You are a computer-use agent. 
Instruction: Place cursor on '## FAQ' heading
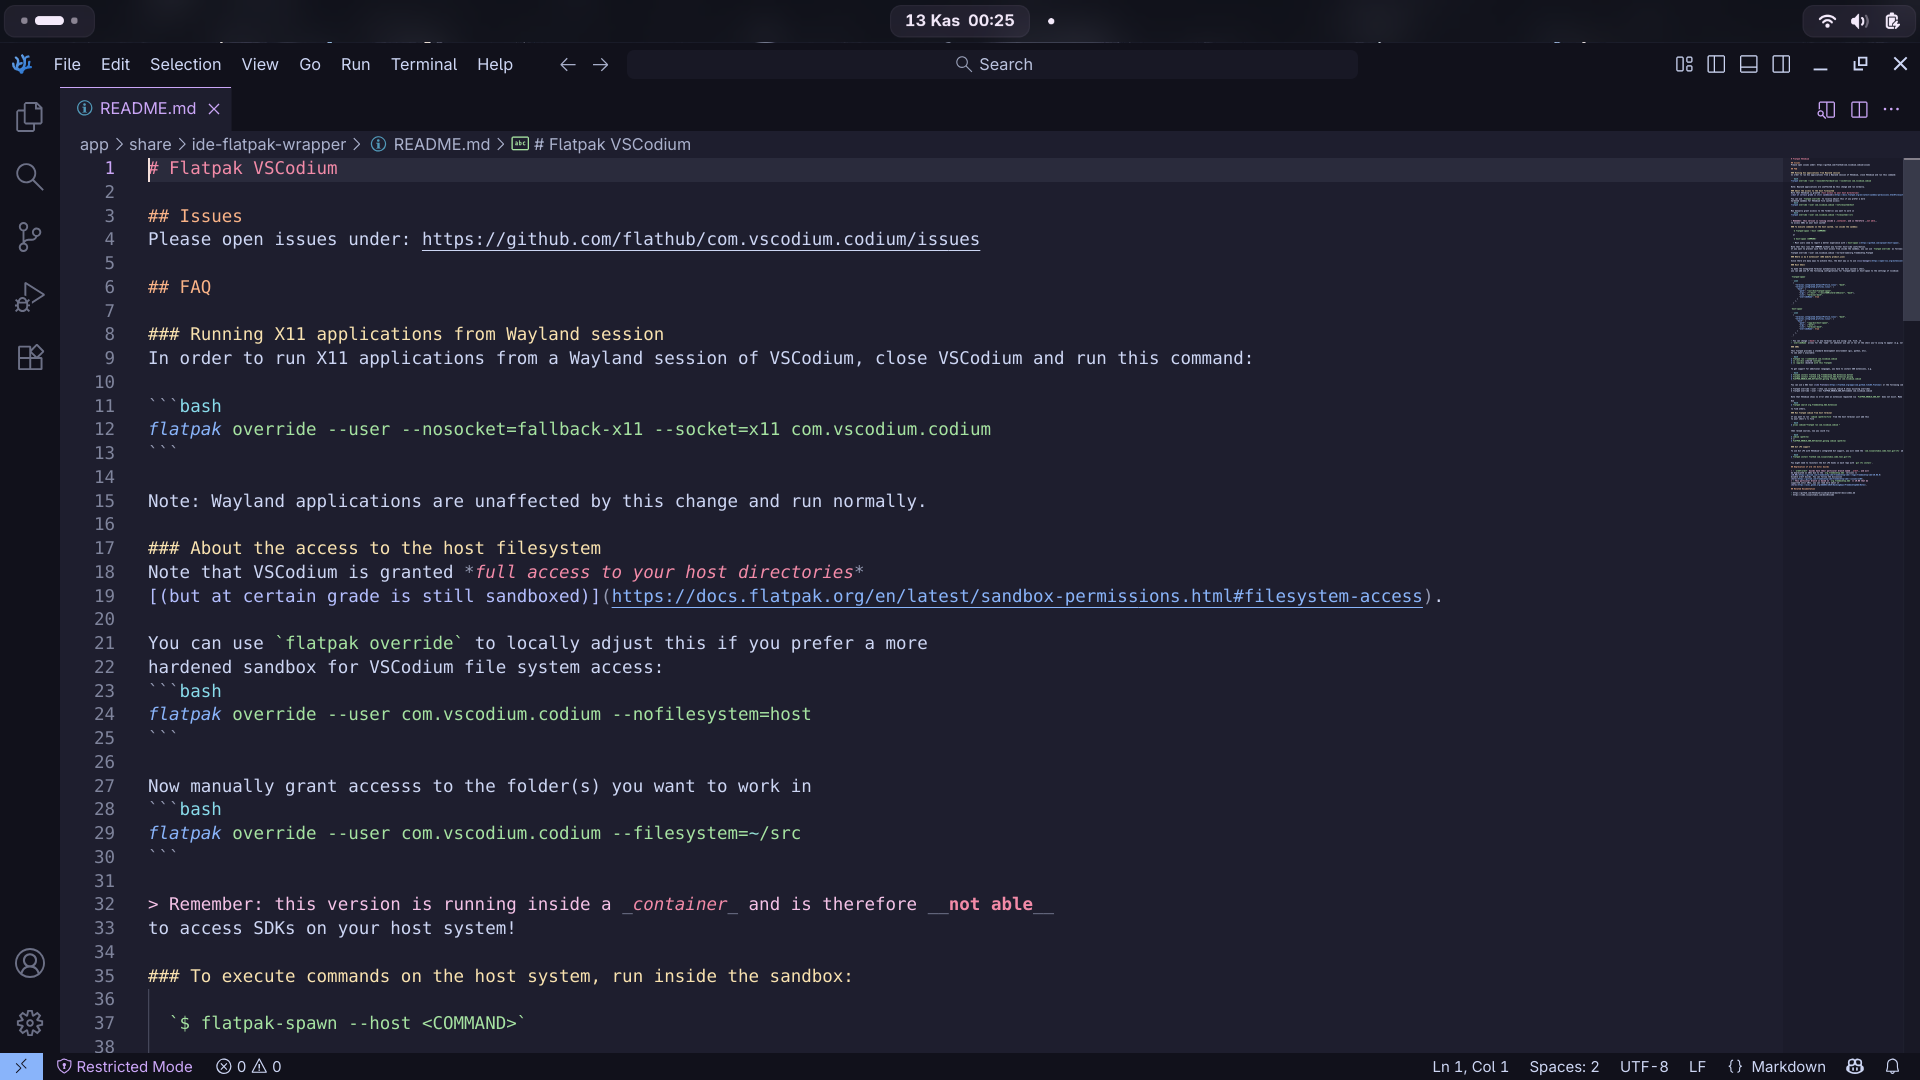(180, 287)
